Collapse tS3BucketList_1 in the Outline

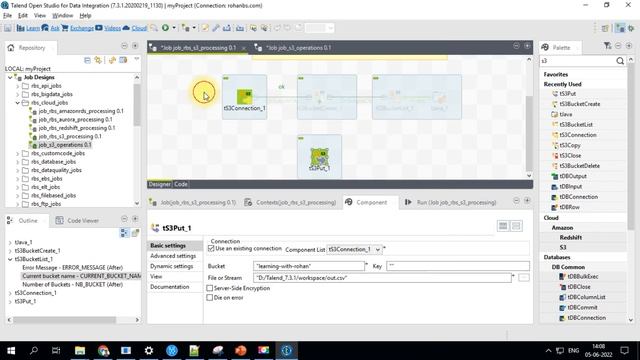10,259
